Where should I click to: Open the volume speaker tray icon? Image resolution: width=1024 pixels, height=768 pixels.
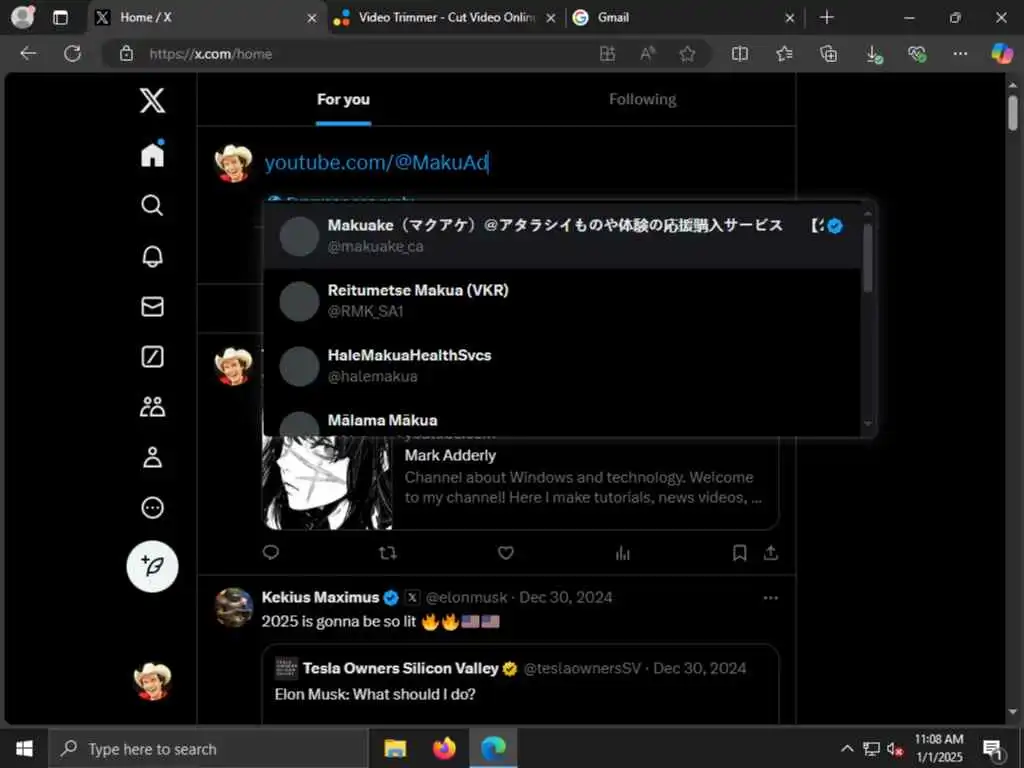[x=895, y=749]
